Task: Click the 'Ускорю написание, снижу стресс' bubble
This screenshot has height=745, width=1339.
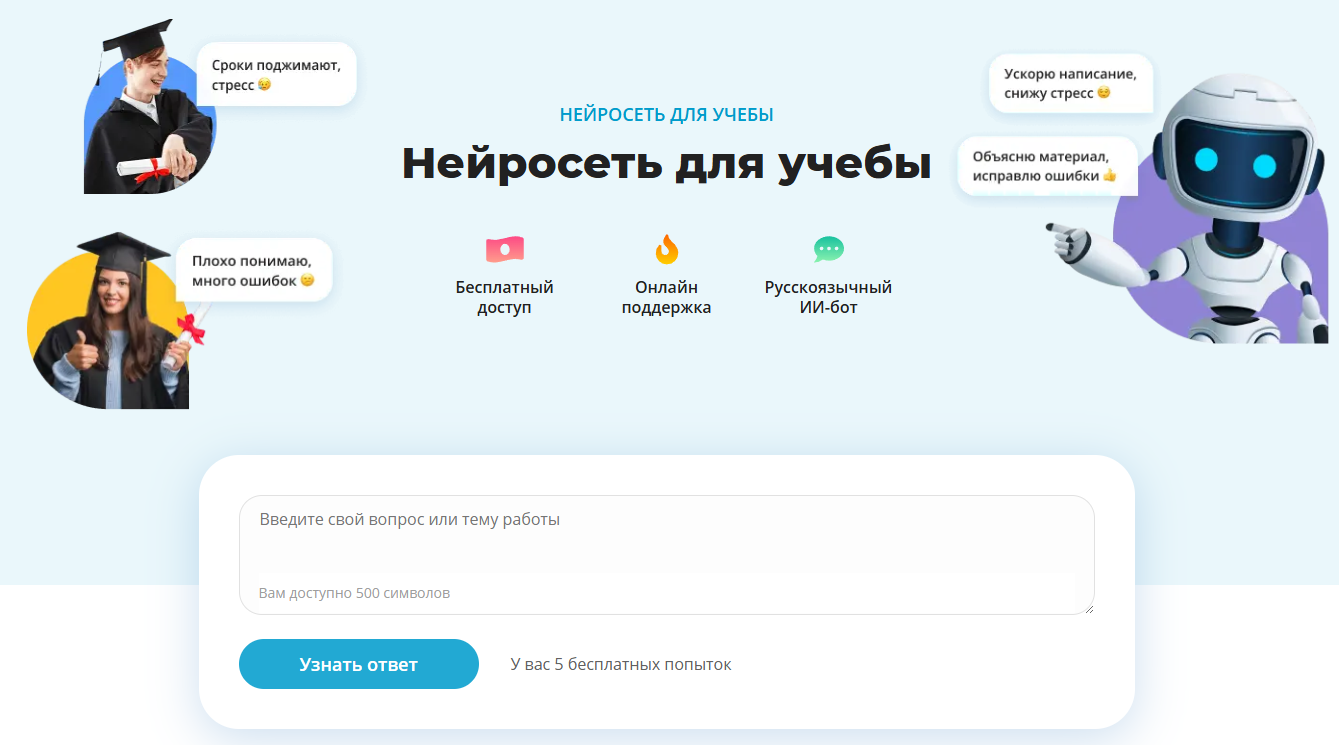Action: [x=1070, y=83]
